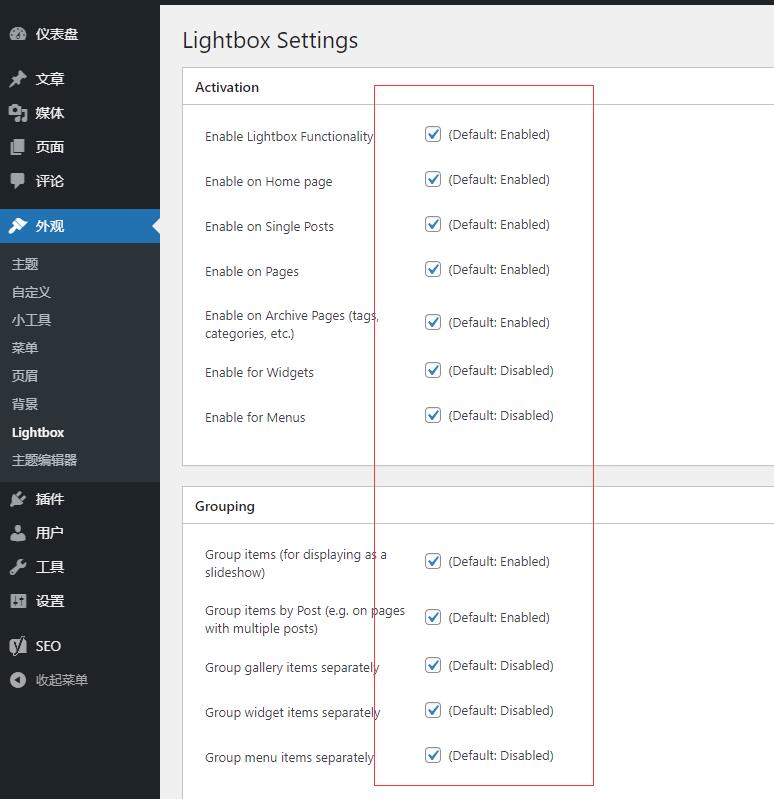
Task: Select the 外观 menu item
Action: (x=80, y=226)
